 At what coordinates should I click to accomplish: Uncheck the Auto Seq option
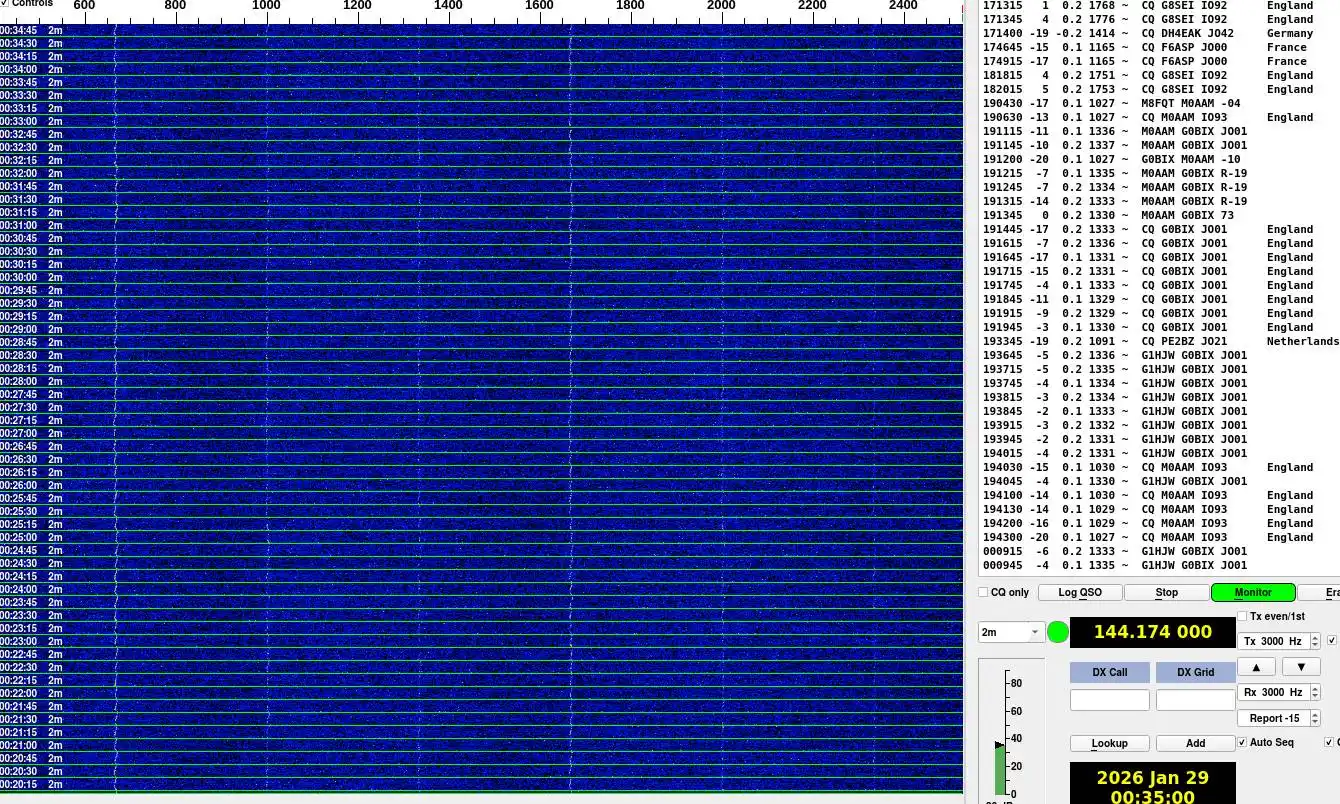pyautogui.click(x=1242, y=742)
